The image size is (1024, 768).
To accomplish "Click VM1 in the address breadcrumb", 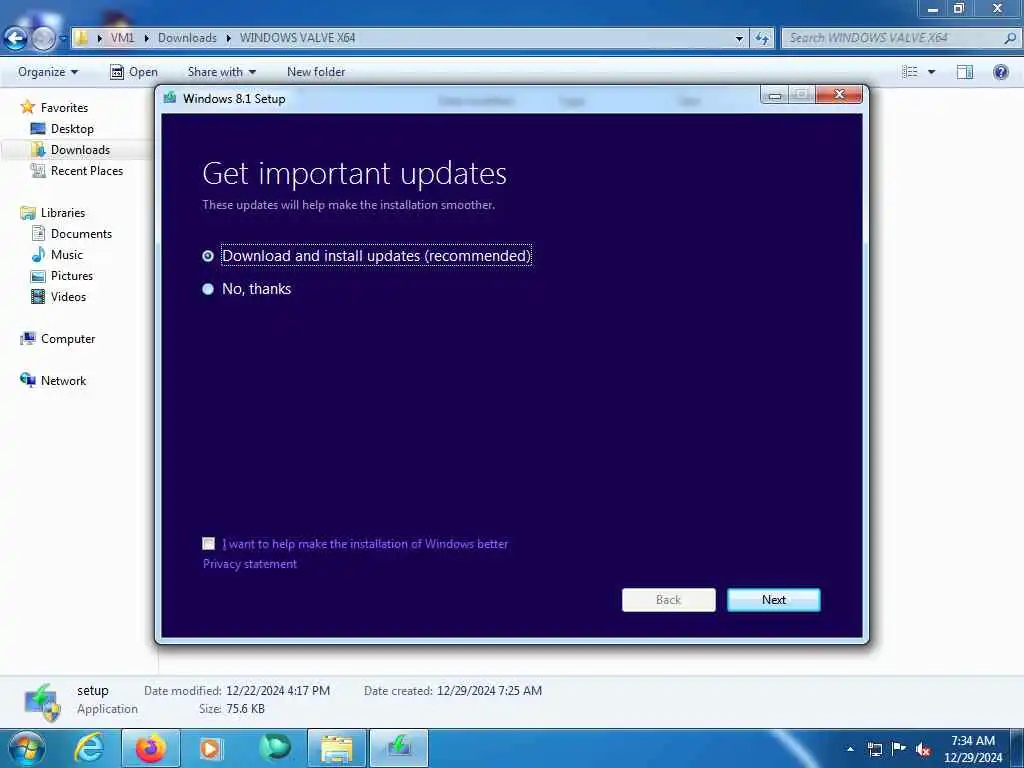I will pyautogui.click(x=122, y=38).
